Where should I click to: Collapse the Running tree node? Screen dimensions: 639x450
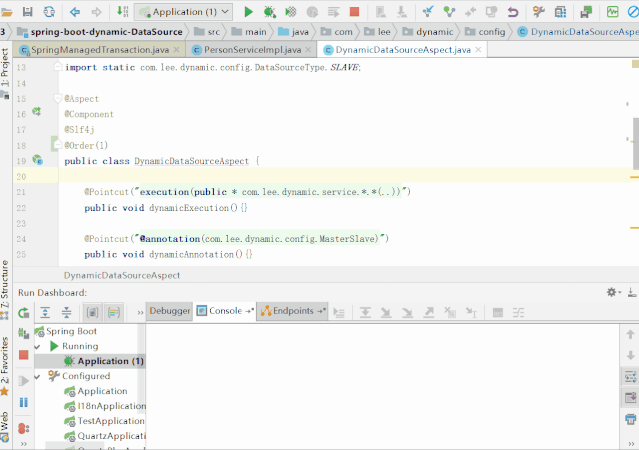pyautogui.click(x=37, y=347)
